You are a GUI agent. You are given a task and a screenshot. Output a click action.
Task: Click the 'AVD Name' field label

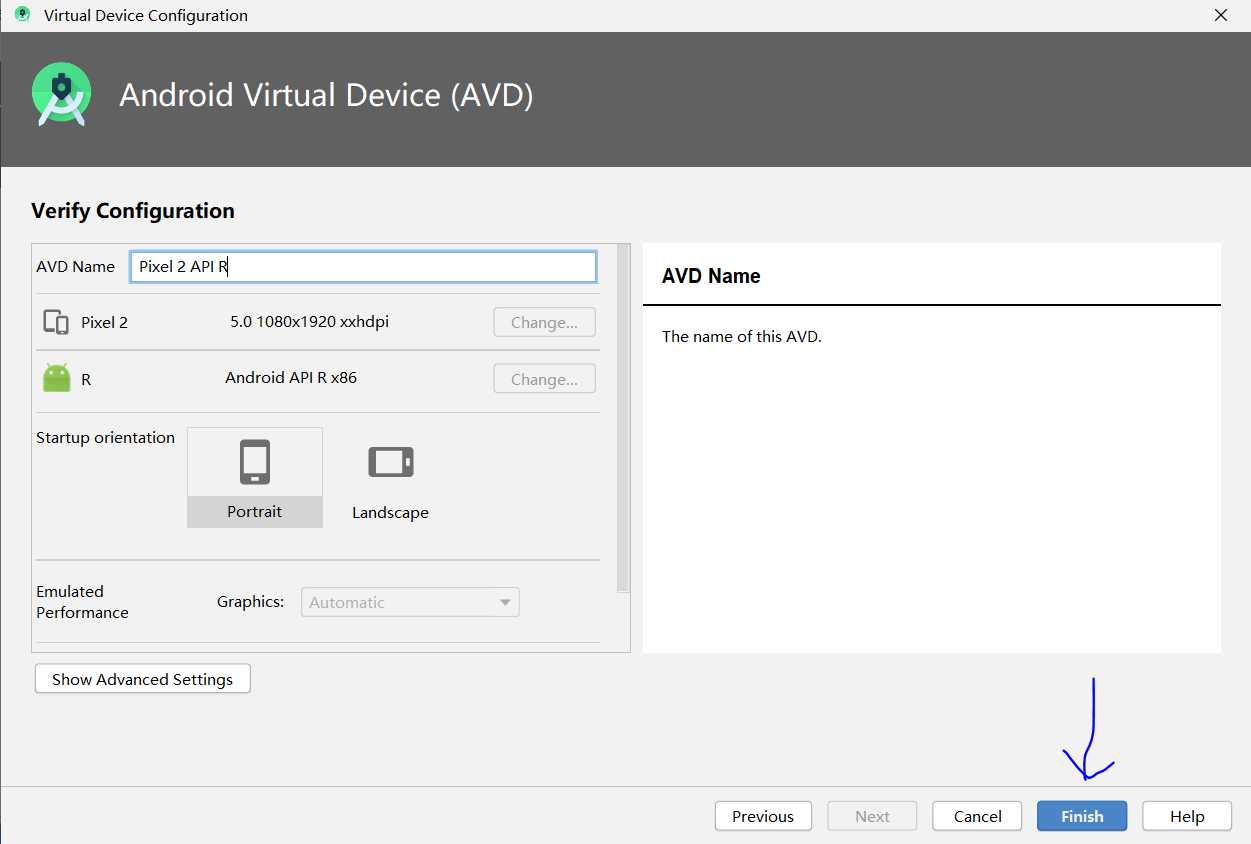tap(75, 266)
